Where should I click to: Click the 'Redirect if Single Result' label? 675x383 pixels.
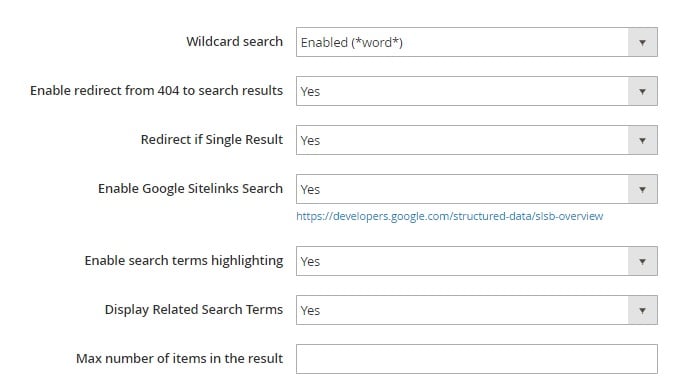212,140
